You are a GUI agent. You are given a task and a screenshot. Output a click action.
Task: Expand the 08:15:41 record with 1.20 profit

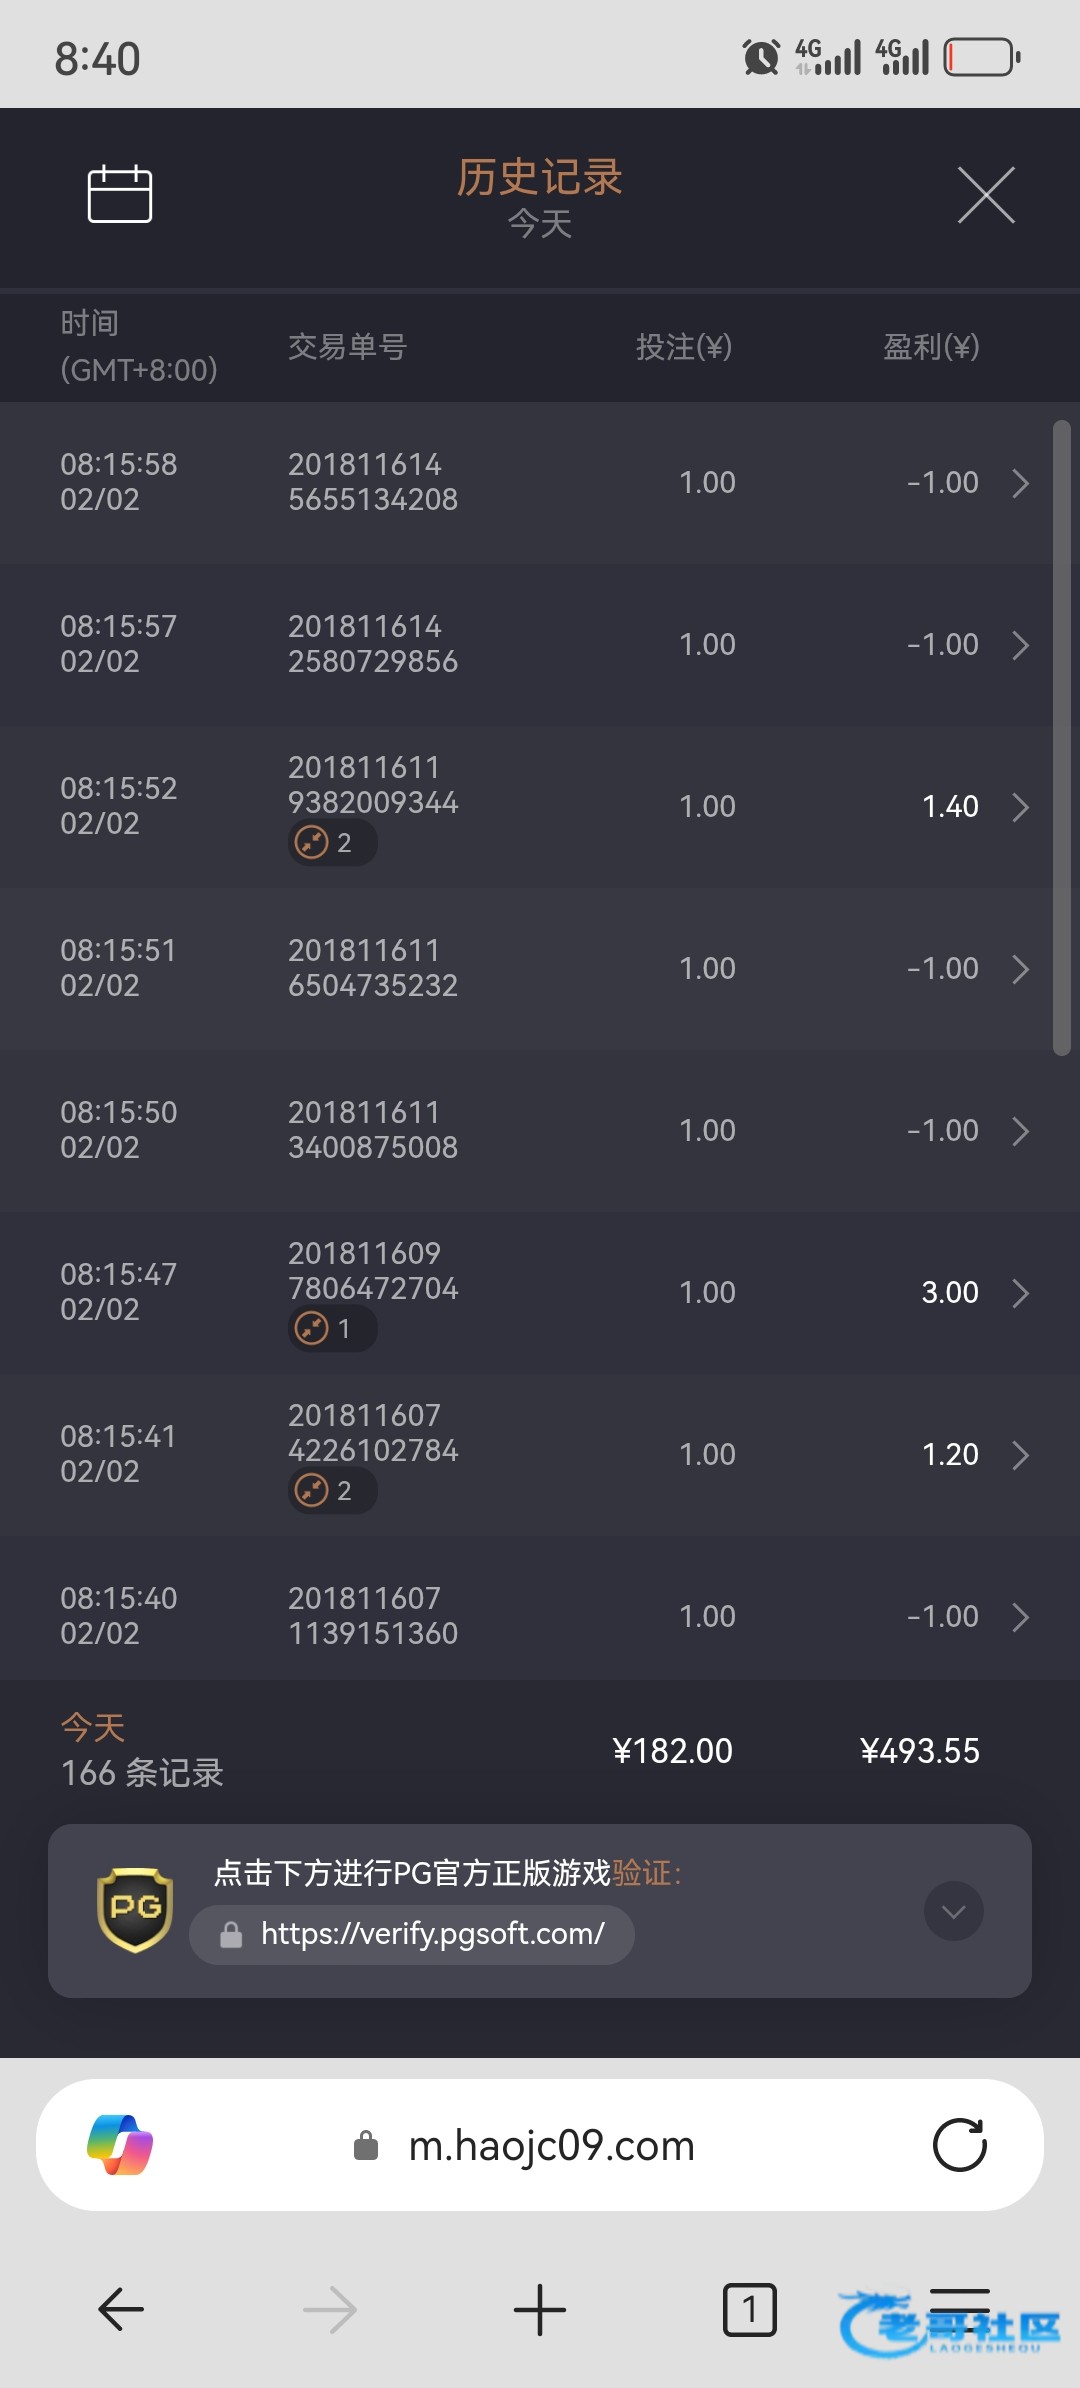click(1020, 1455)
